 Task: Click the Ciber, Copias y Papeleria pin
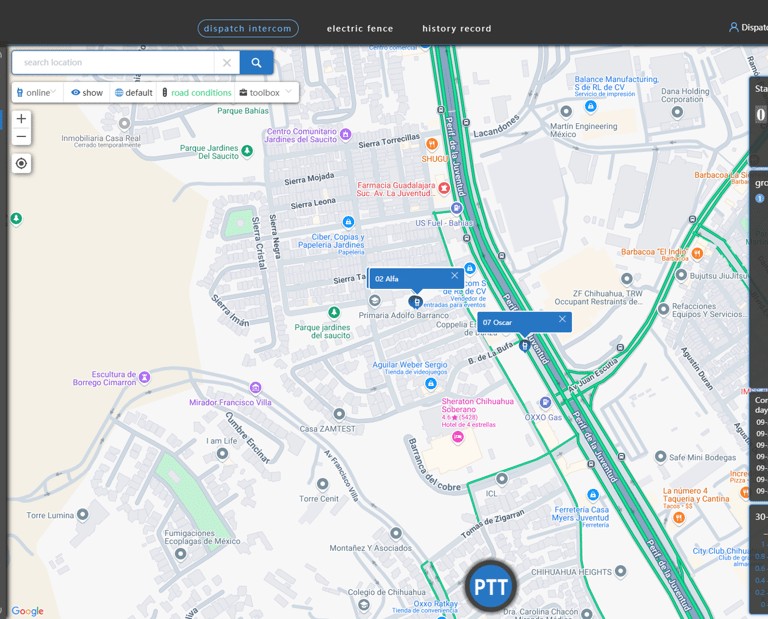click(348, 222)
